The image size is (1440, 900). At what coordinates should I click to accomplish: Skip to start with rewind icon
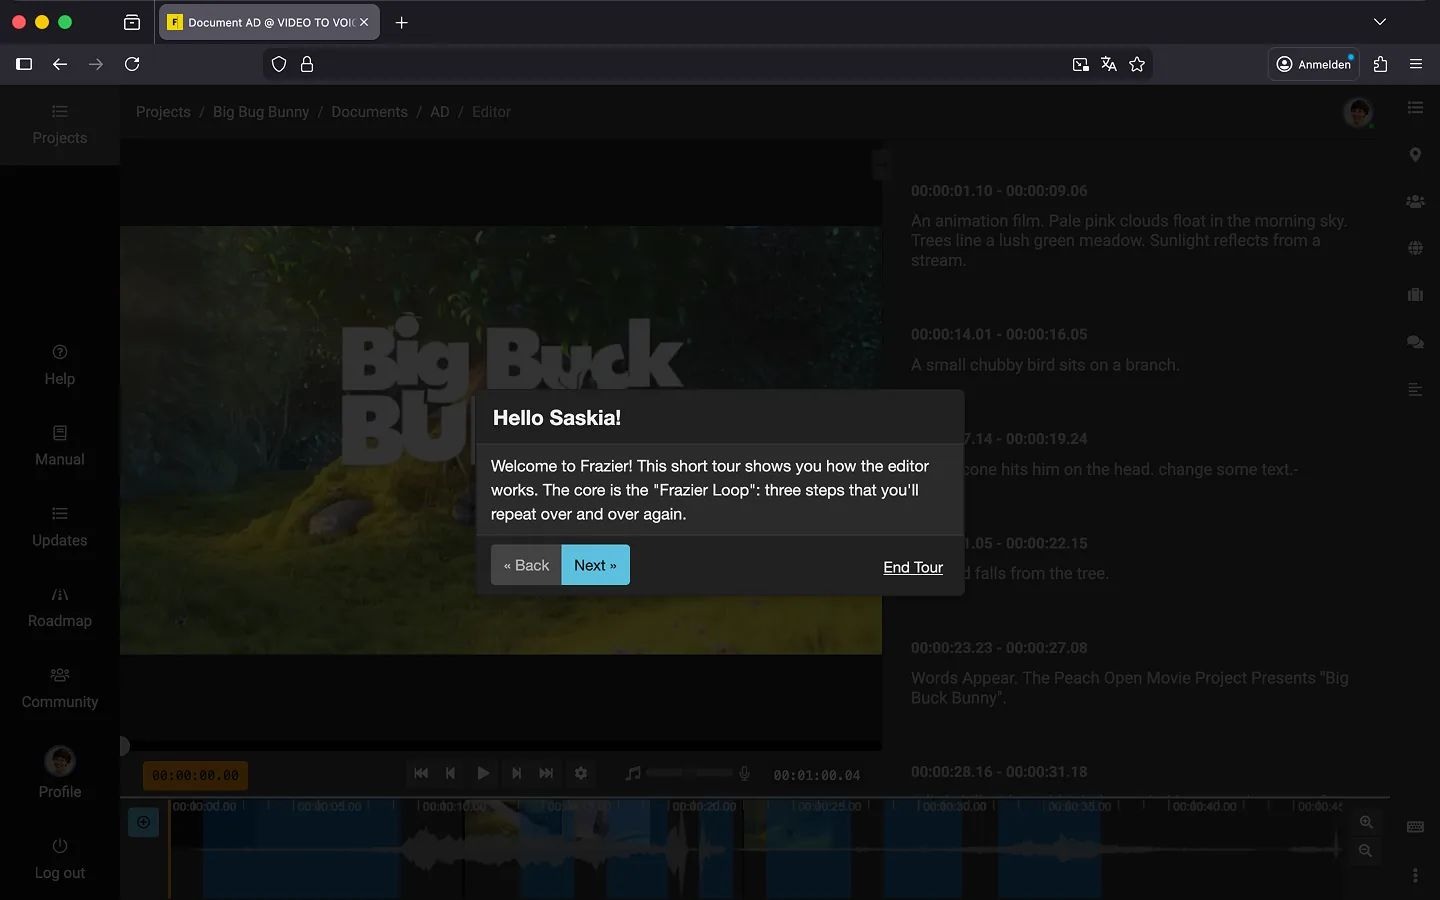[421, 773]
